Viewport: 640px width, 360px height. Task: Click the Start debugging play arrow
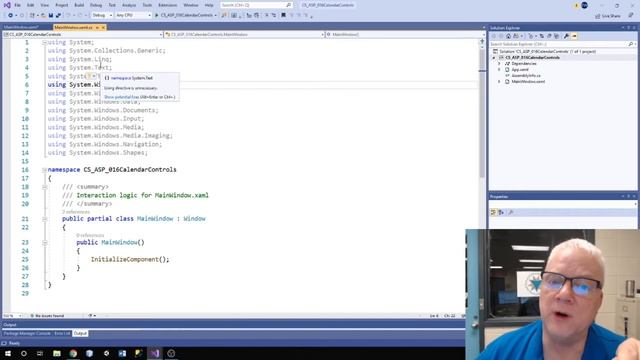point(157,16)
